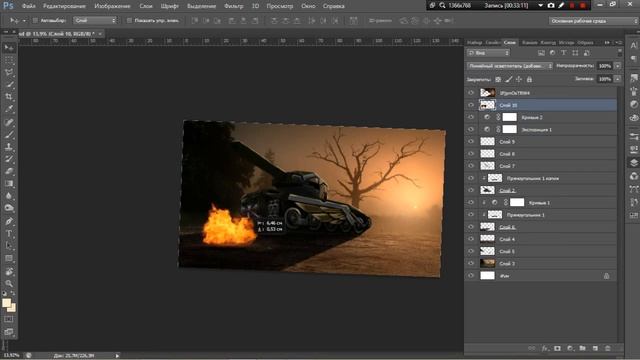Hide the Слой 9 layer

(x=471, y=142)
